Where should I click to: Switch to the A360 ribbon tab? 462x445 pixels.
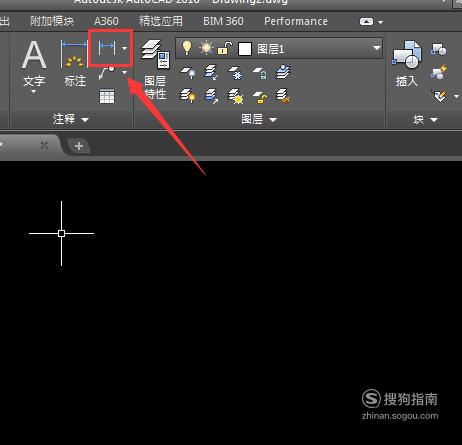pyautogui.click(x=106, y=21)
